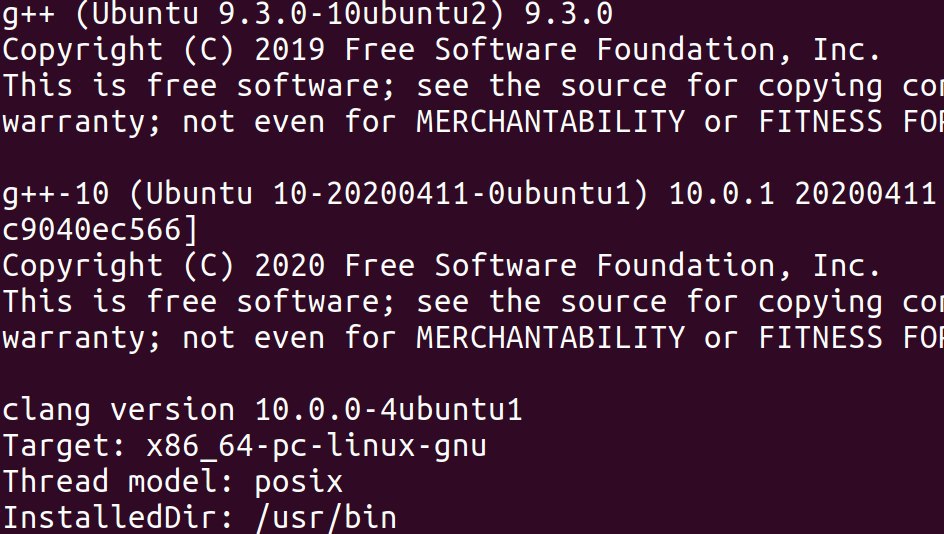
Task: Click the 'g++-10 (Ubuntu 10-20200411-0ubuntu1)' line
Action: pyautogui.click(x=472, y=194)
